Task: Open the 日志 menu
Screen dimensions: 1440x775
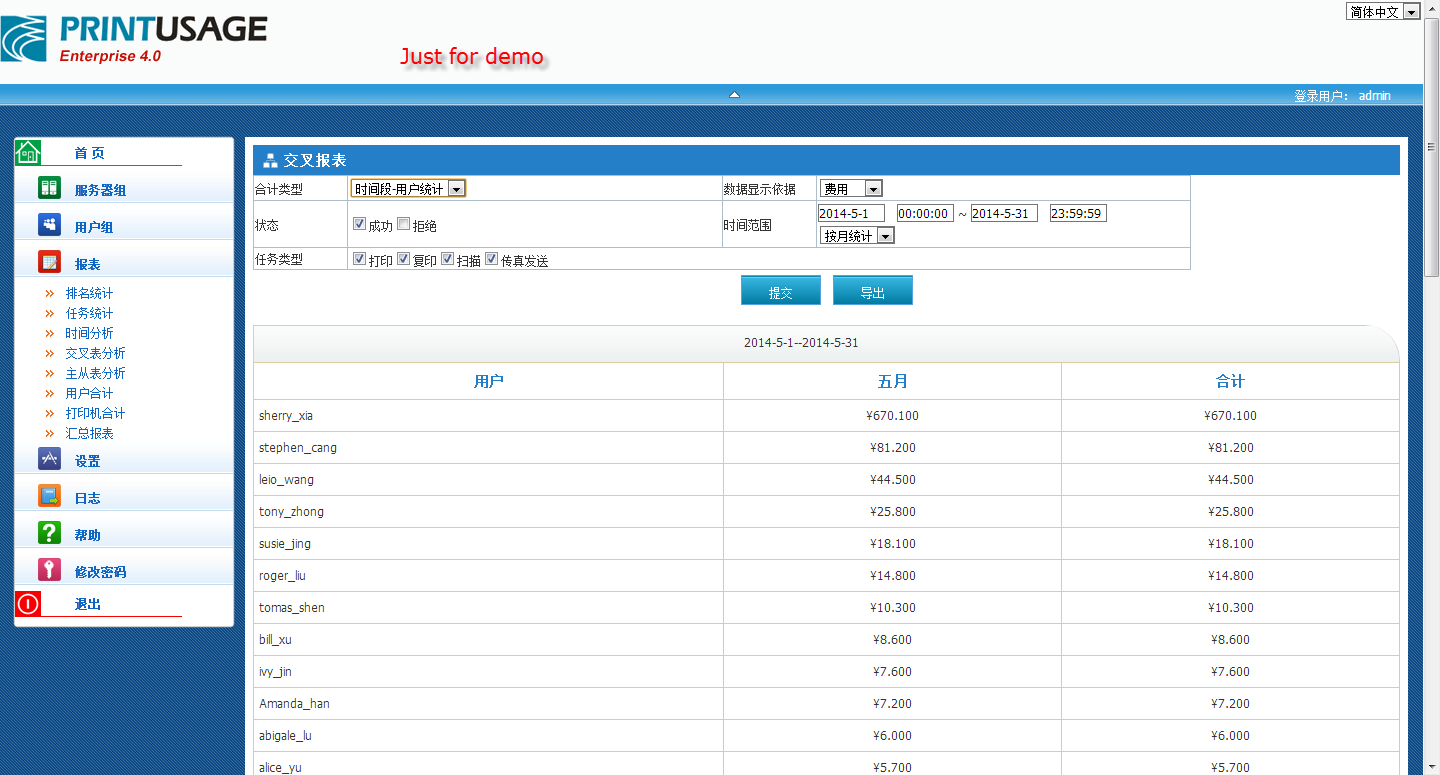Action: click(x=88, y=498)
